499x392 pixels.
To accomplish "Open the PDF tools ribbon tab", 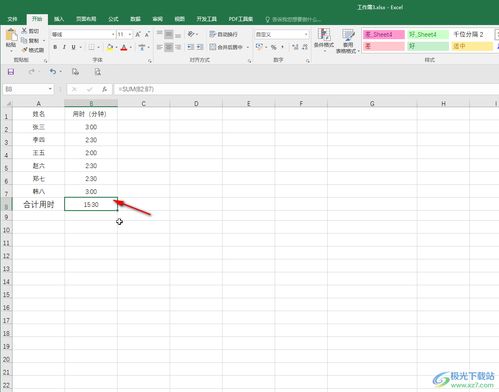I will tap(241, 19).
